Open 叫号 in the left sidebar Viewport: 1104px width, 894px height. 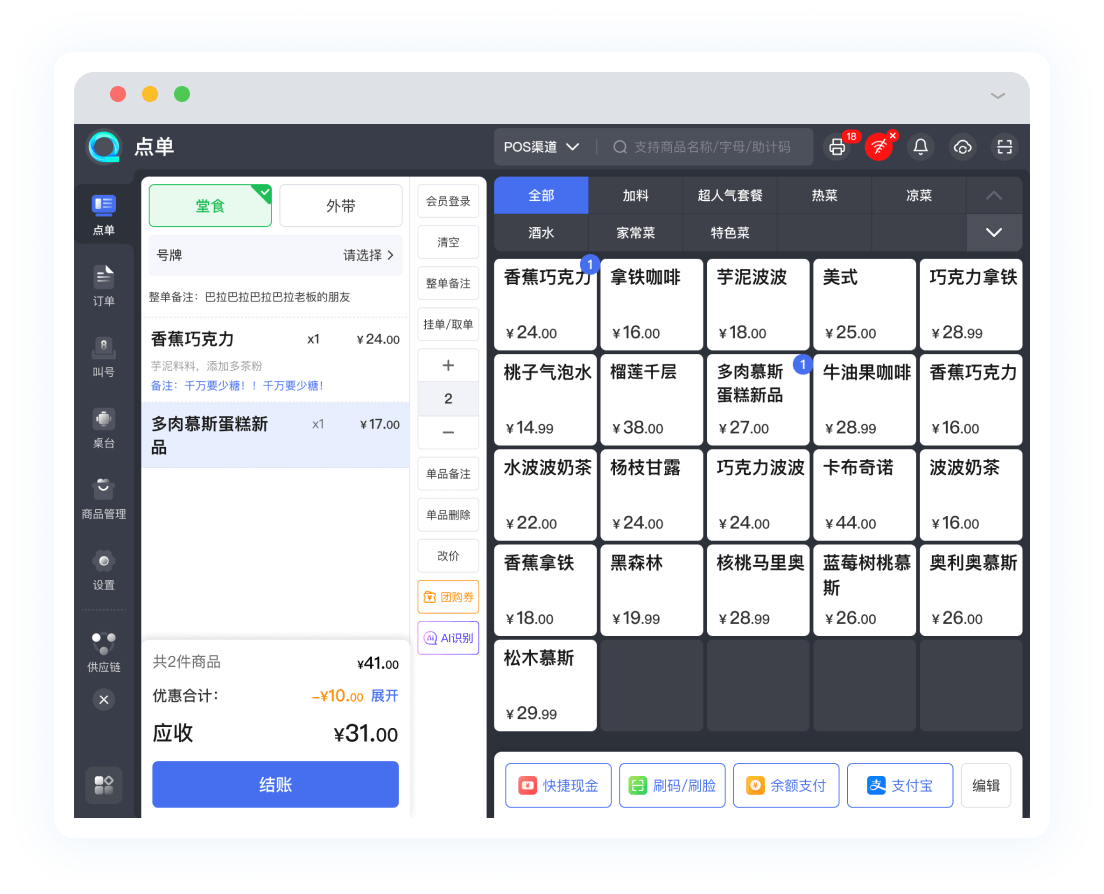pyautogui.click(x=104, y=356)
